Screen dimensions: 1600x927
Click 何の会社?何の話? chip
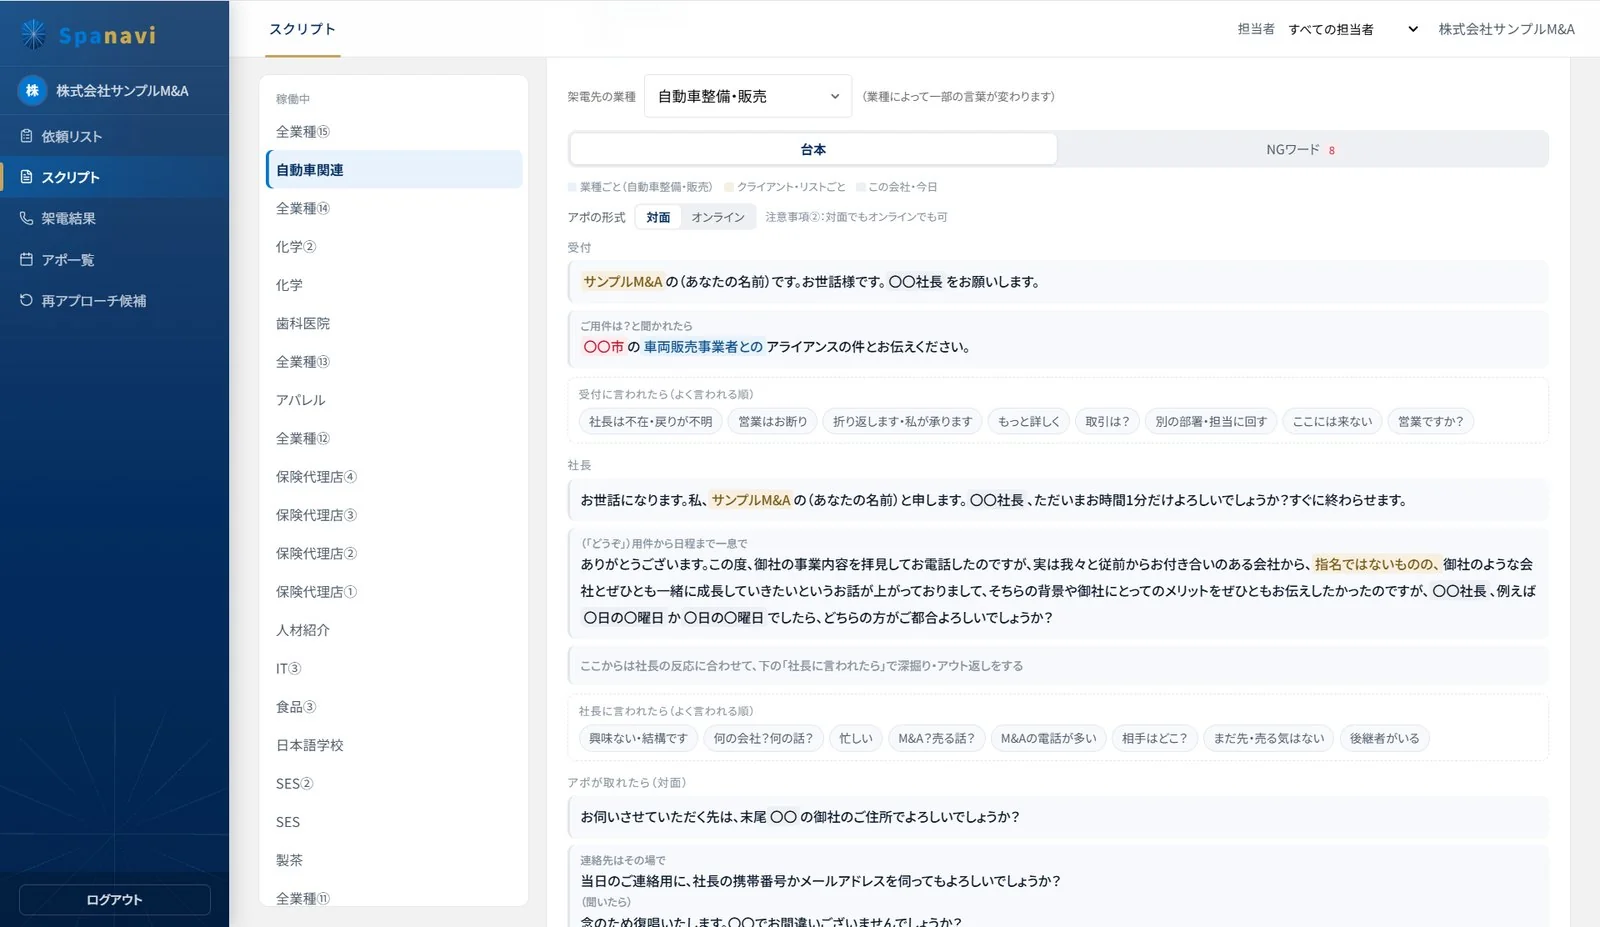(763, 739)
